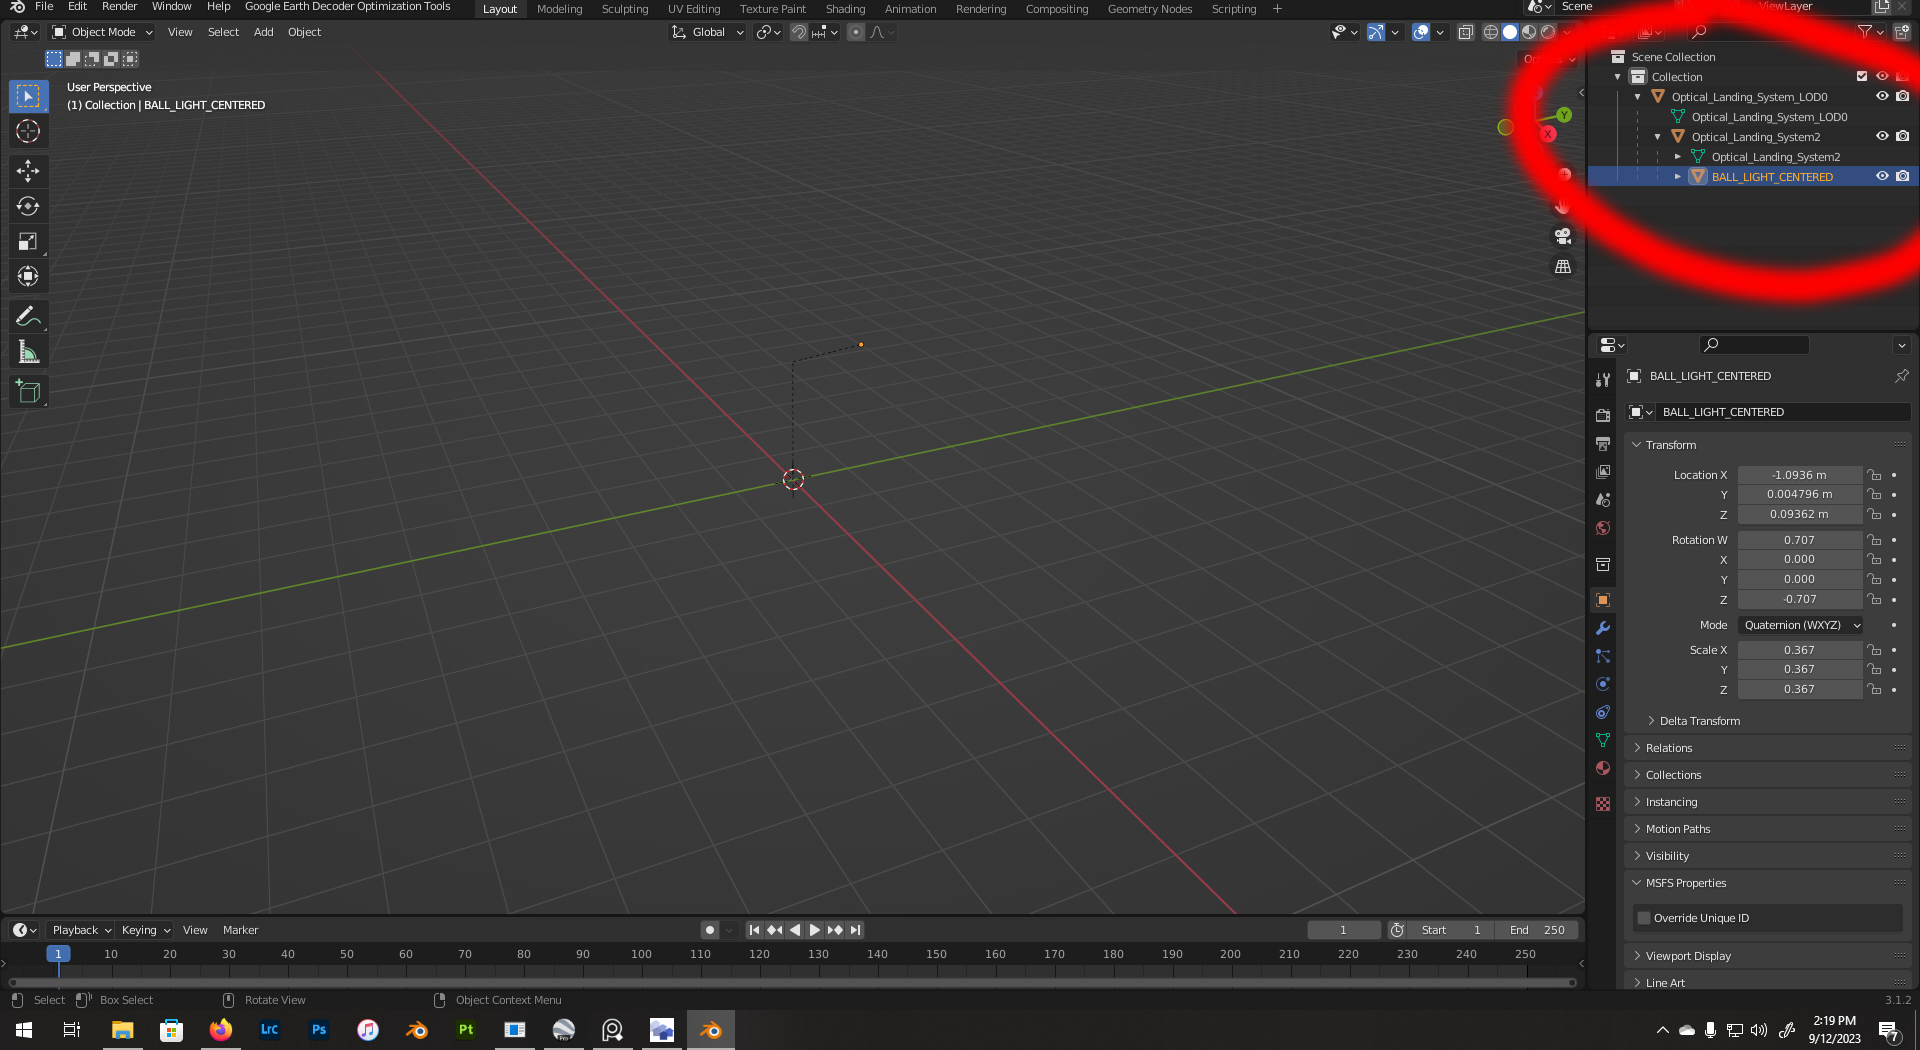1920x1050 pixels.
Task: Click the Scale Y value field
Action: tap(1800, 670)
